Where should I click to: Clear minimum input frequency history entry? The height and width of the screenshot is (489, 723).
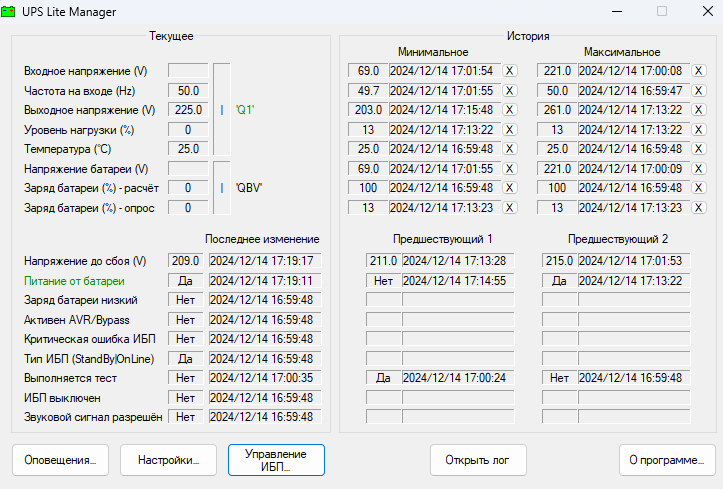click(510, 91)
